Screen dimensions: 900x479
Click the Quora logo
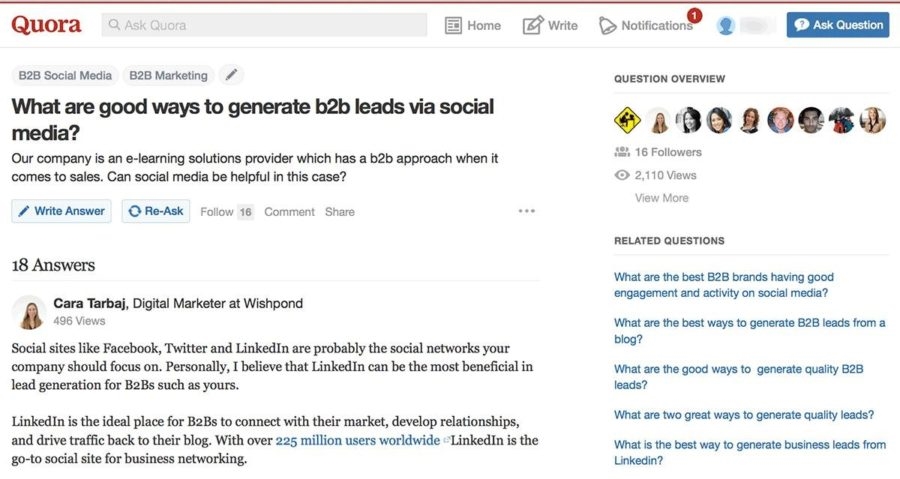pyautogui.click(x=46, y=25)
